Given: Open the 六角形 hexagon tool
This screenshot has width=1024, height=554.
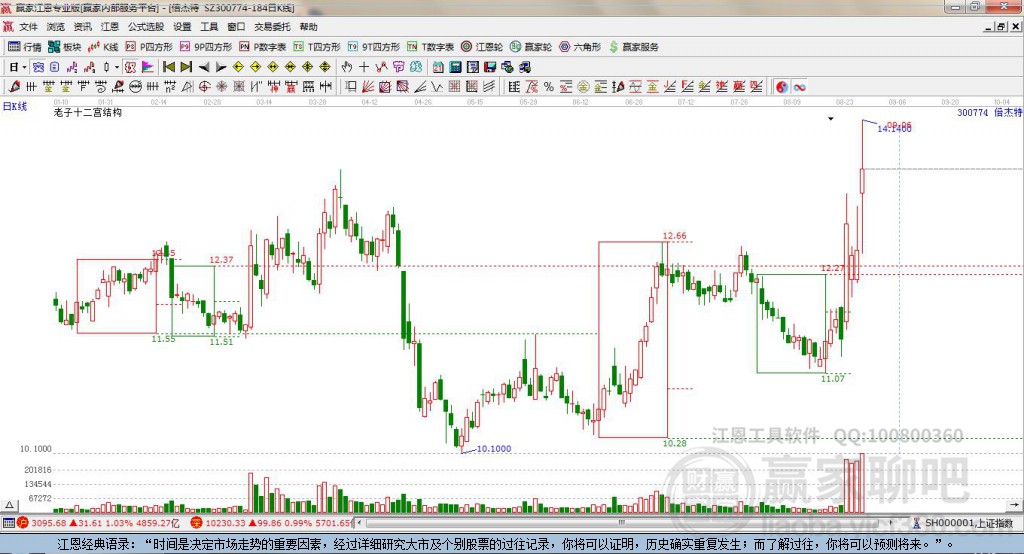Looking at the screenshot, I should (580, 47).
